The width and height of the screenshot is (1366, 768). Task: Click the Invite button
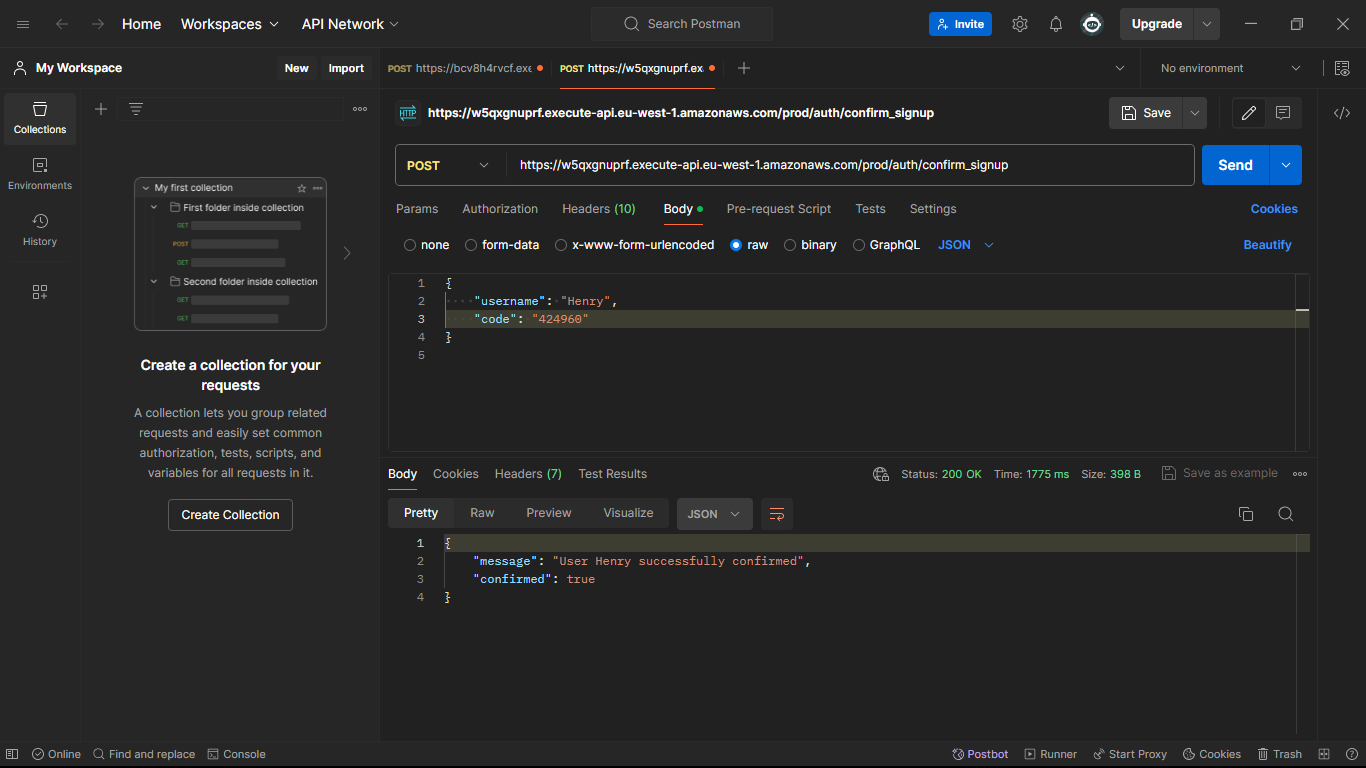tap(960, 24)
